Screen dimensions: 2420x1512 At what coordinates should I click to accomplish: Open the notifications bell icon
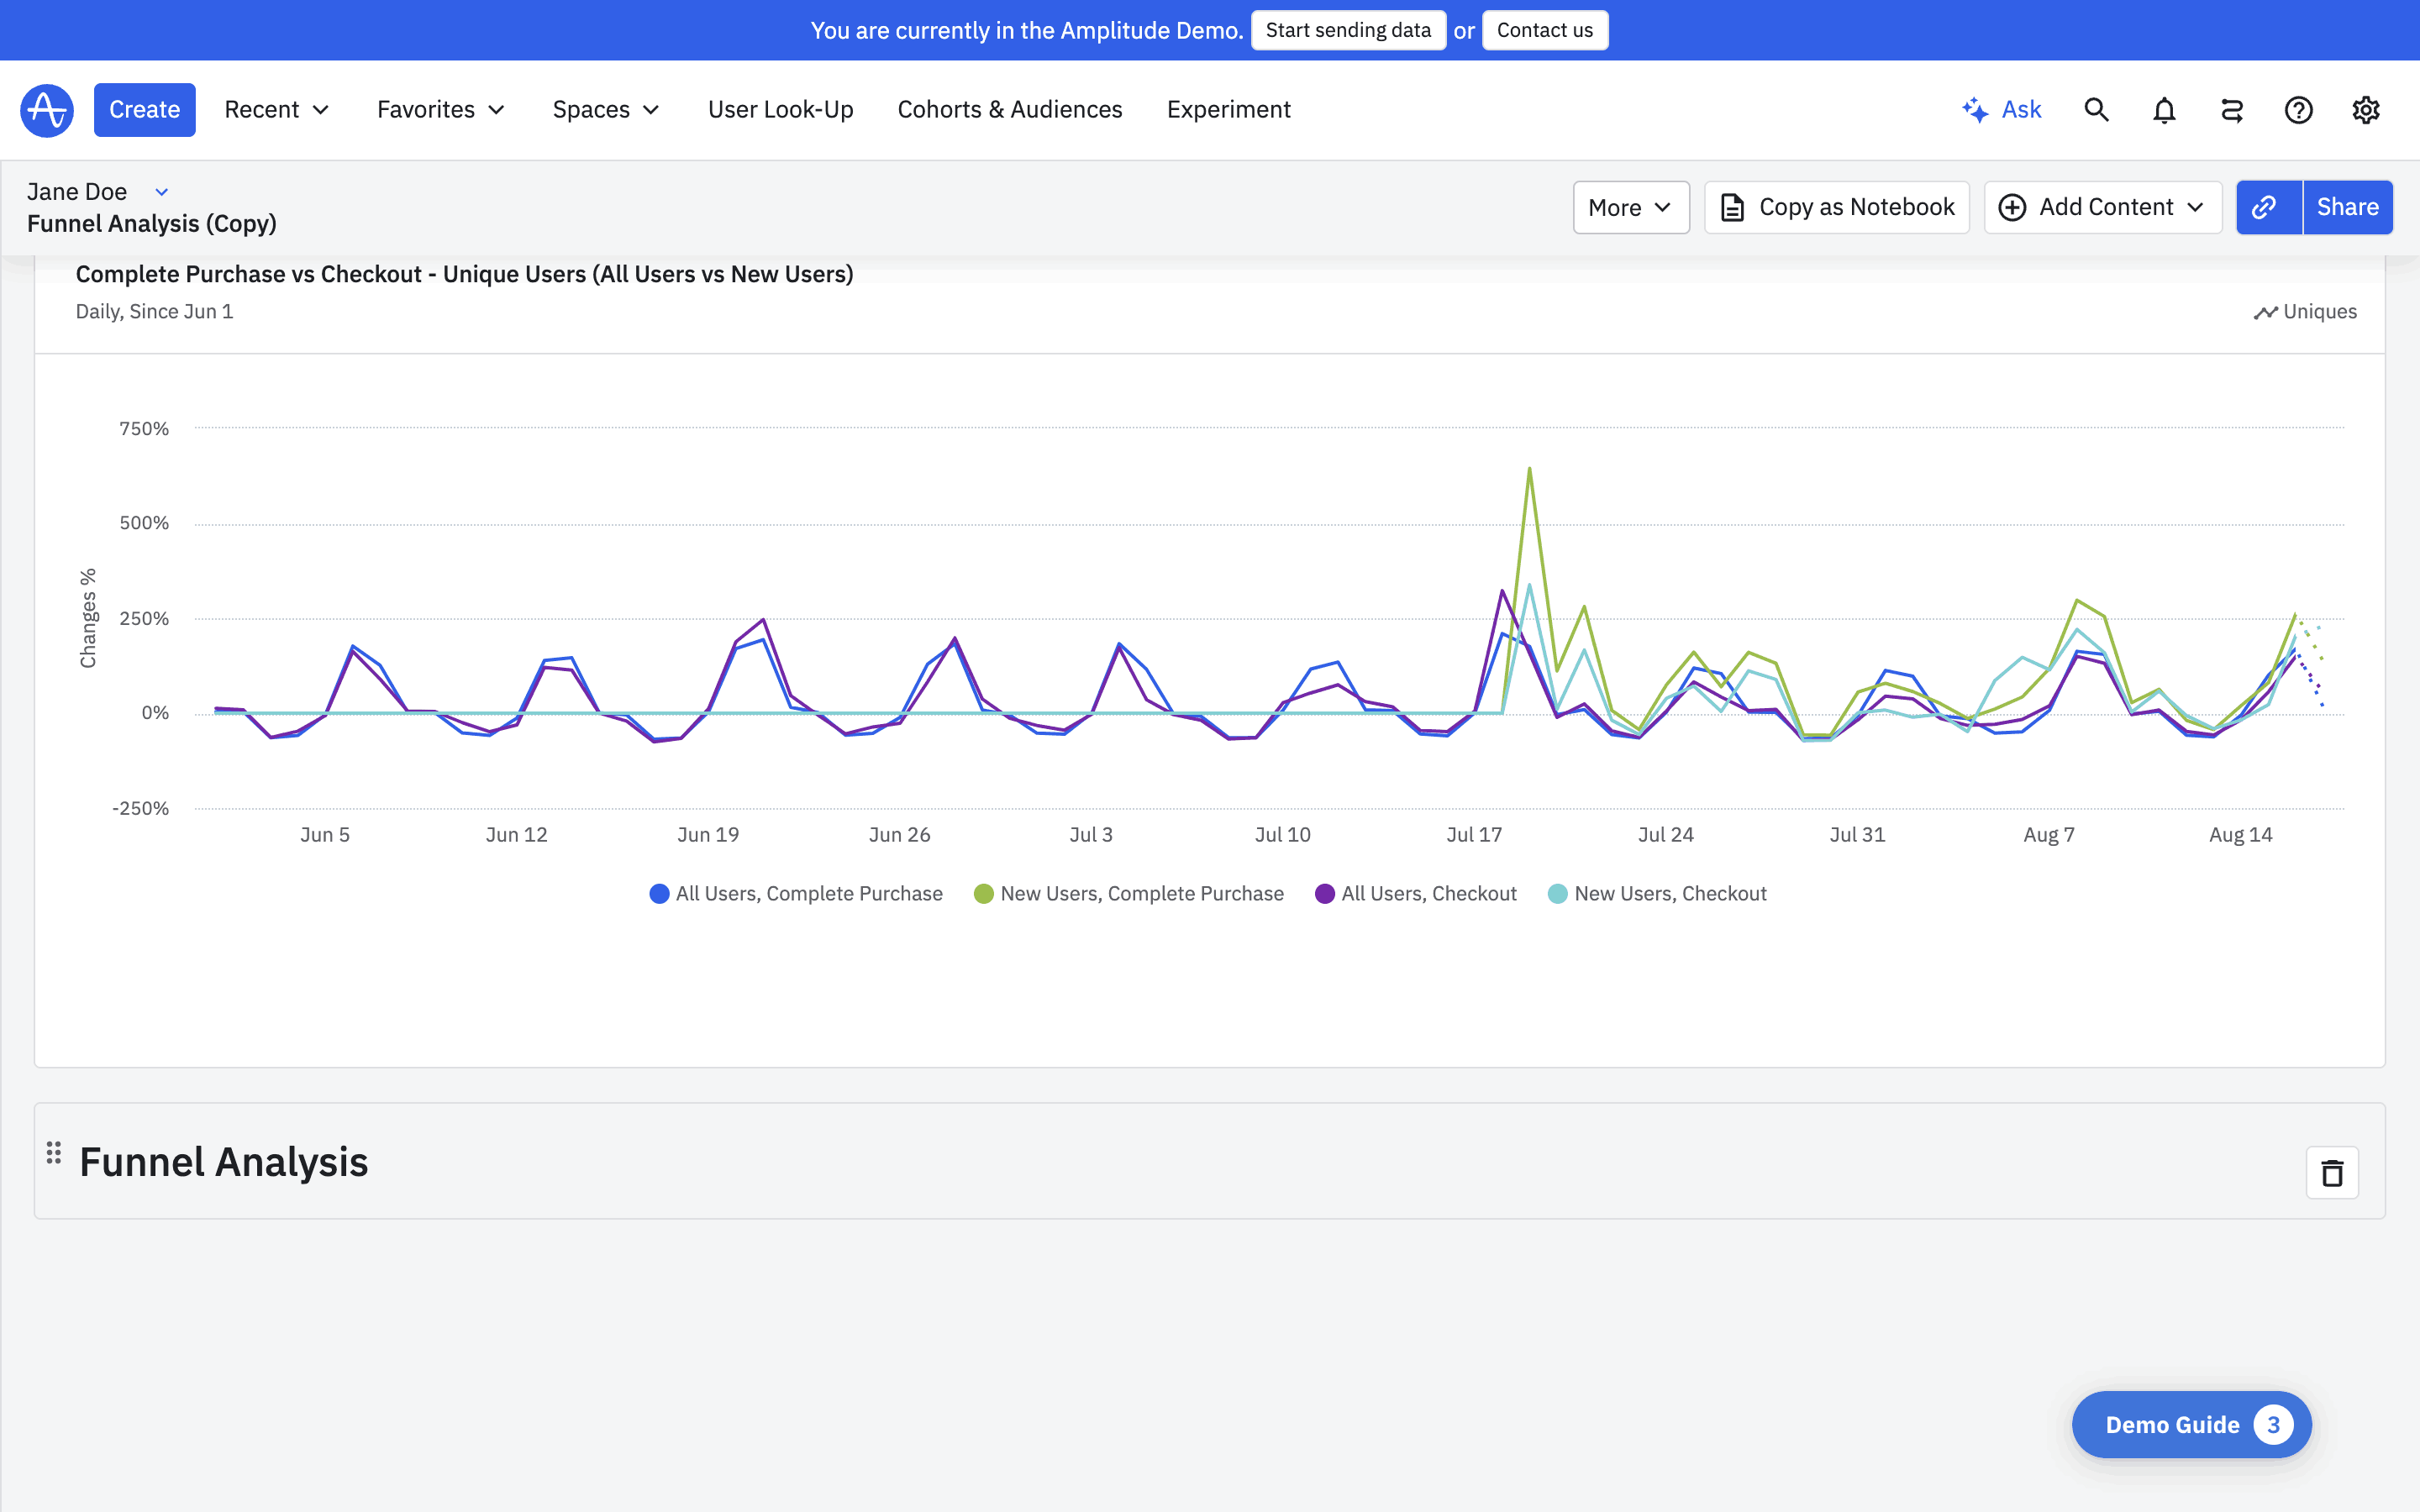tap(2164, 110)
